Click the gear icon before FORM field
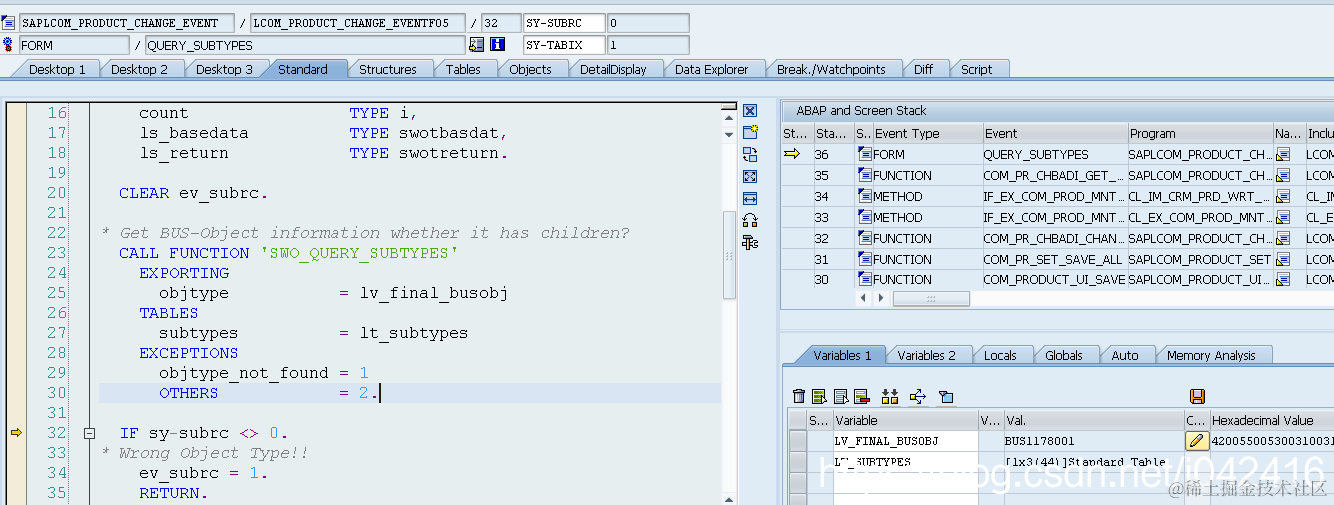Viewport: 1334px width, 505px height. 8,45
